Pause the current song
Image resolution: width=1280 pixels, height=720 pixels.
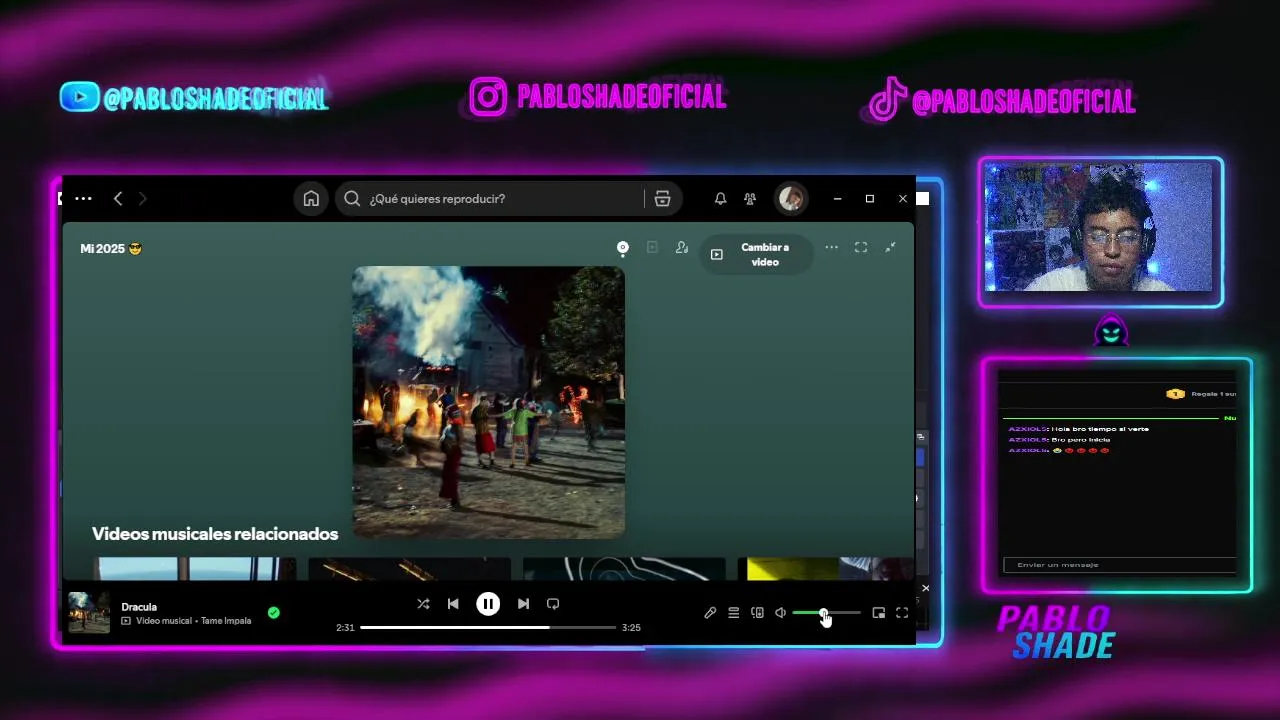488,604
